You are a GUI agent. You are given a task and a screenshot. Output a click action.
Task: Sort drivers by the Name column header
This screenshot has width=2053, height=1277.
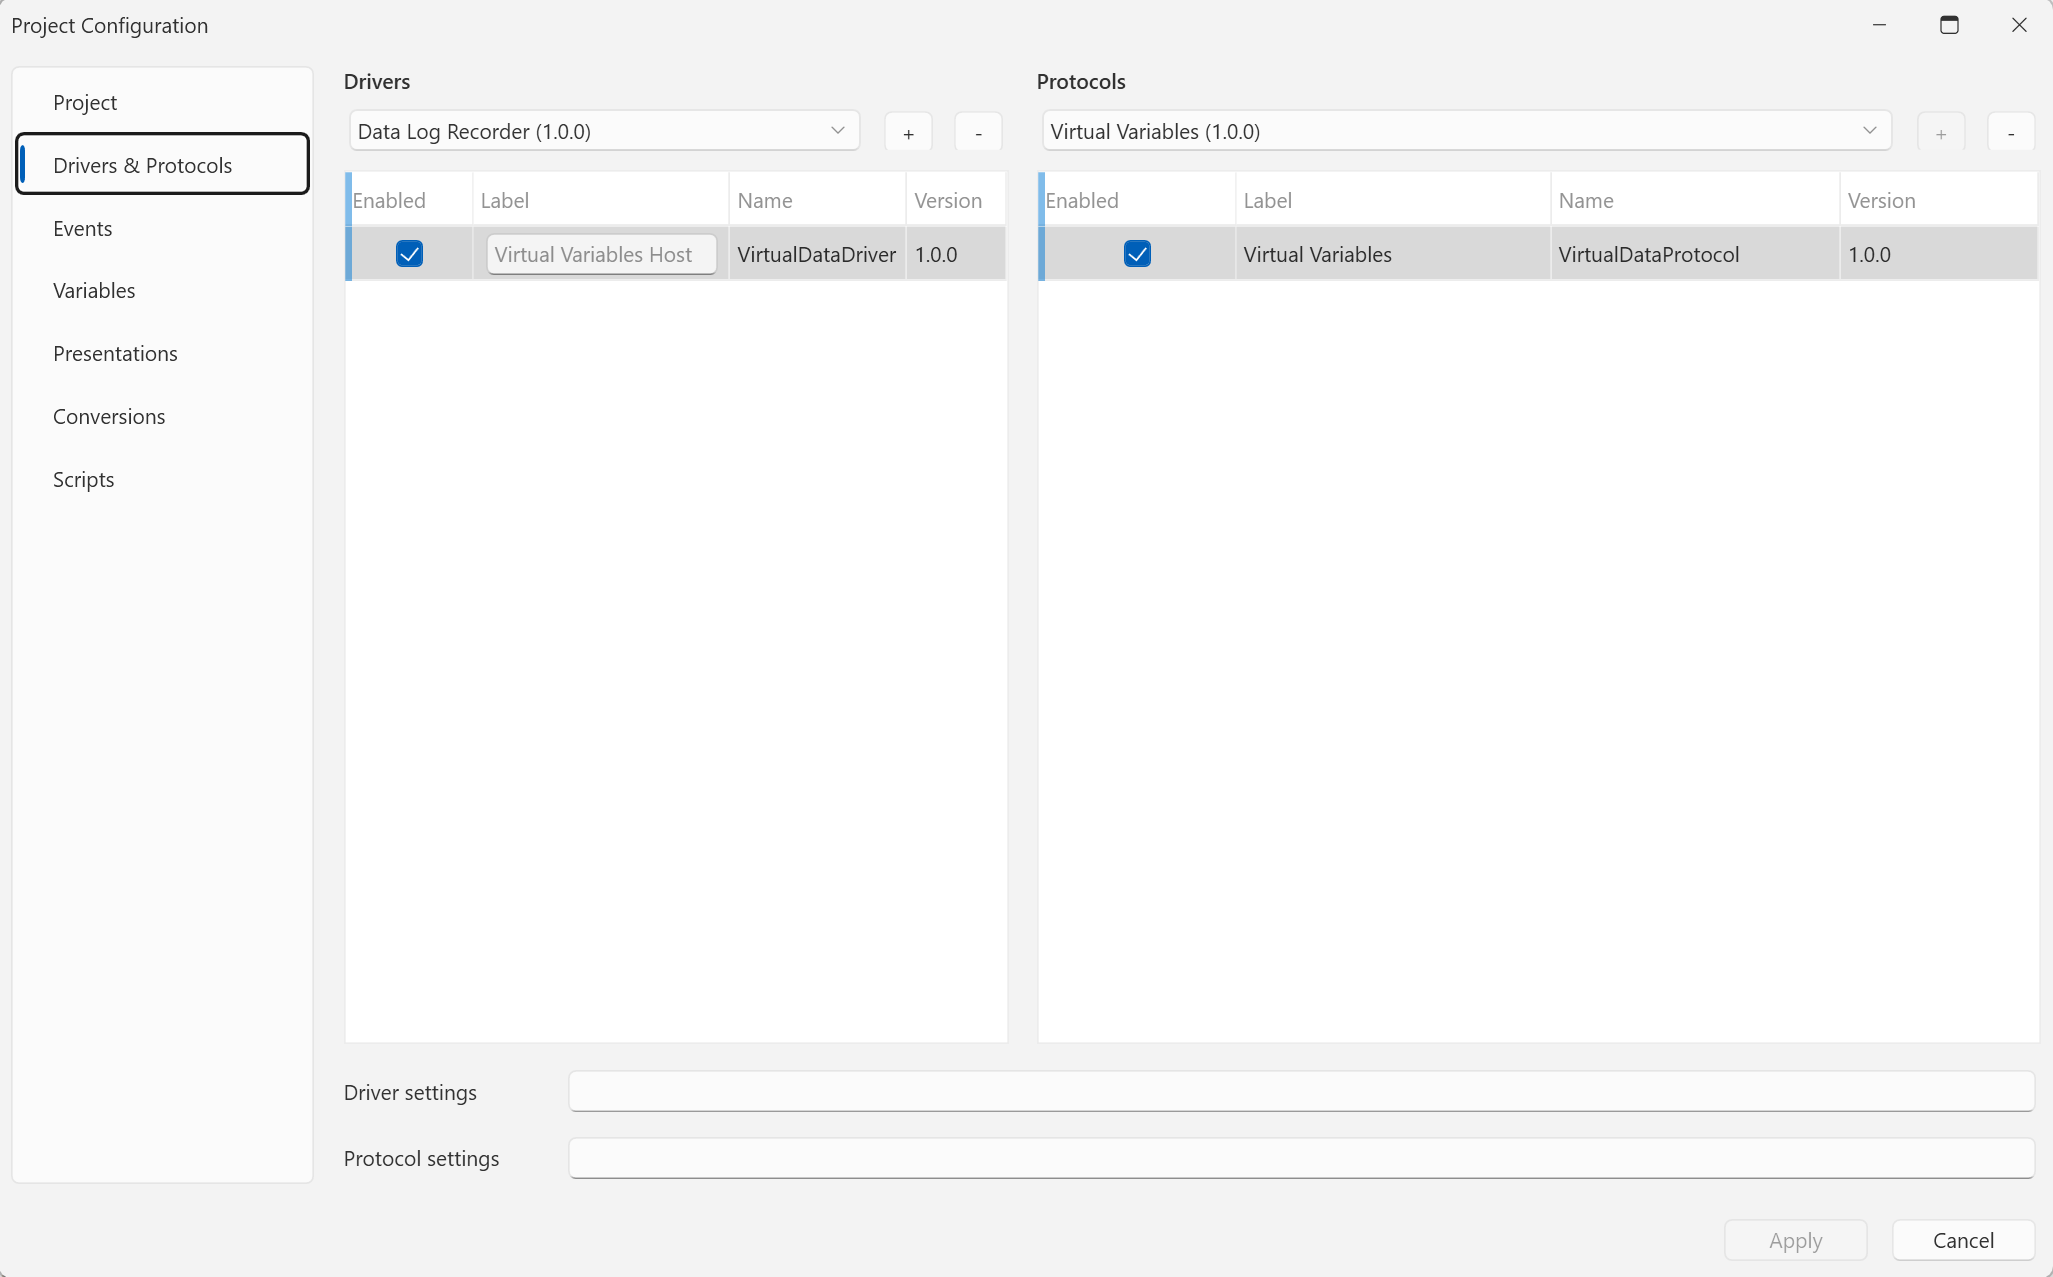pyautogui.click(x=817, y=200)
